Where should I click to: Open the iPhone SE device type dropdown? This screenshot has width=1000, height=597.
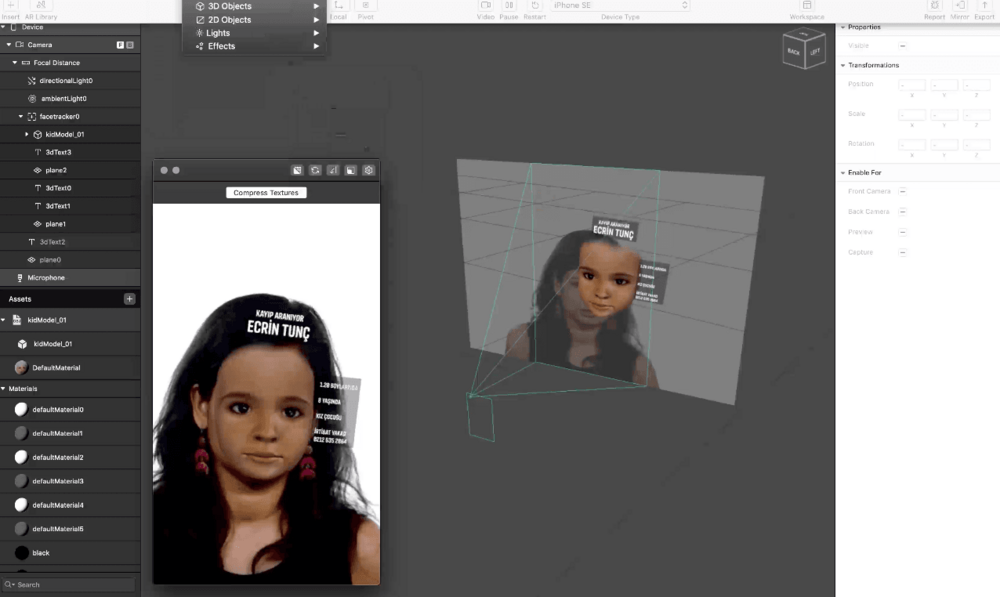pyautogui.click(x=620, y=6)
